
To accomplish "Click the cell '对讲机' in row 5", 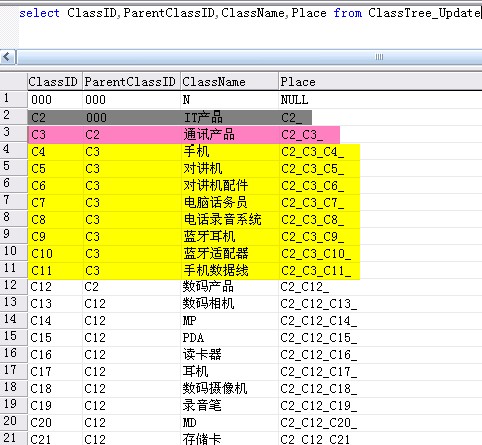I will pyautogui.click(x=203, y=169).
